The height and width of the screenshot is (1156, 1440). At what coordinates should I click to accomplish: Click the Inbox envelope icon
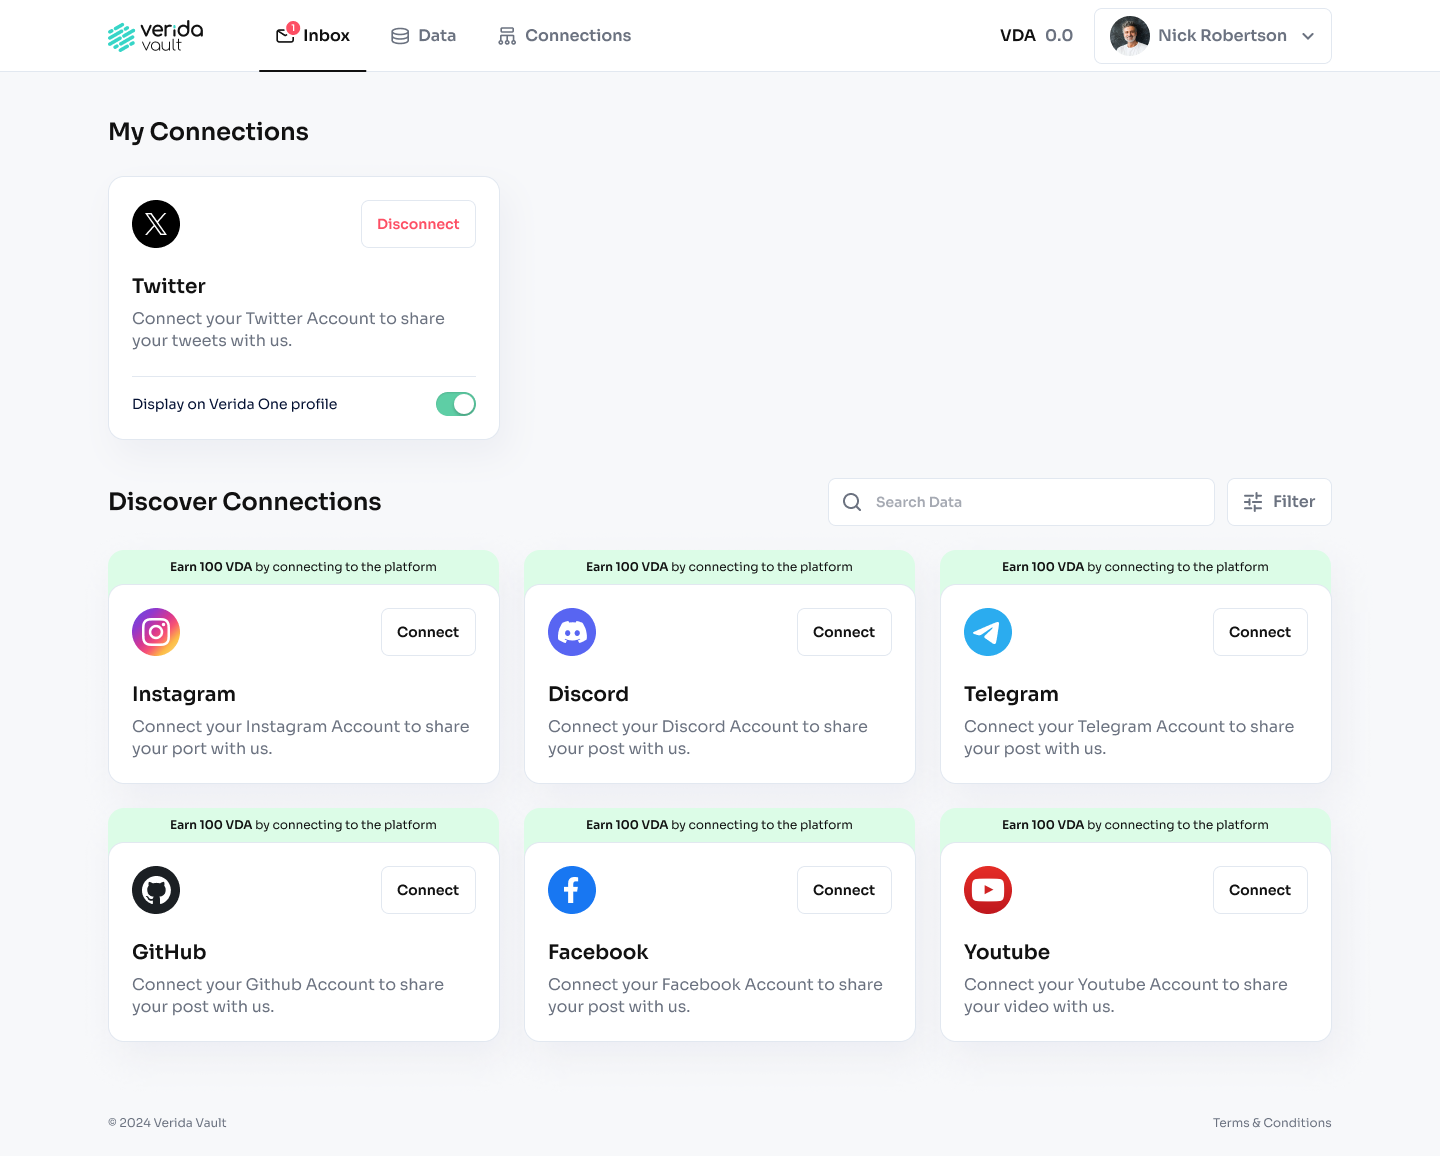pos(286,35)
